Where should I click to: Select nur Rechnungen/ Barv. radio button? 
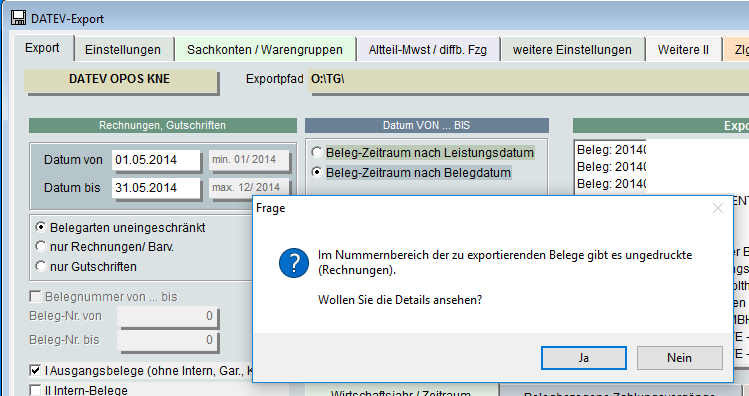coord(41,246)
